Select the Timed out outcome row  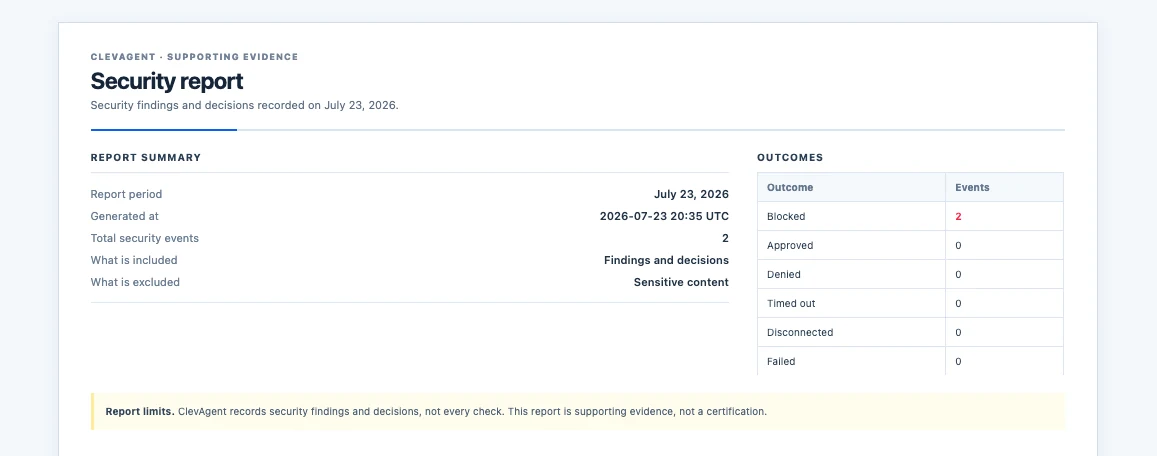tap(910, 303)
